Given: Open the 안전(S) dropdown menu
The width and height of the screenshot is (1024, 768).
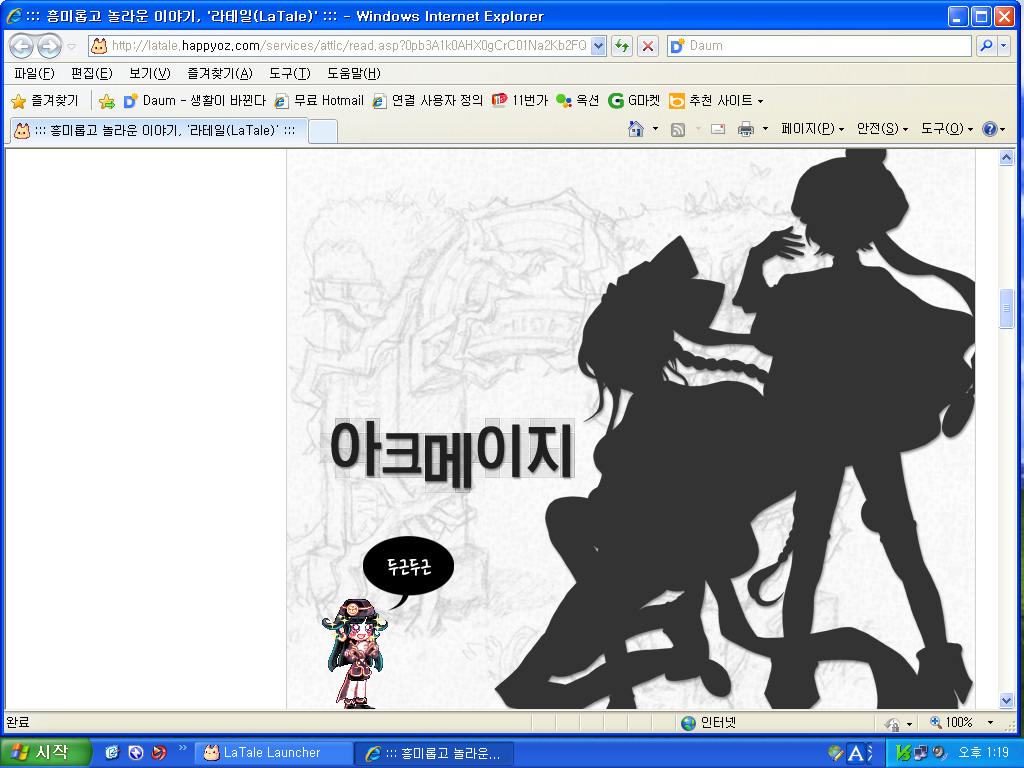Looking at the screenshot, I should (x=882, y=129).
